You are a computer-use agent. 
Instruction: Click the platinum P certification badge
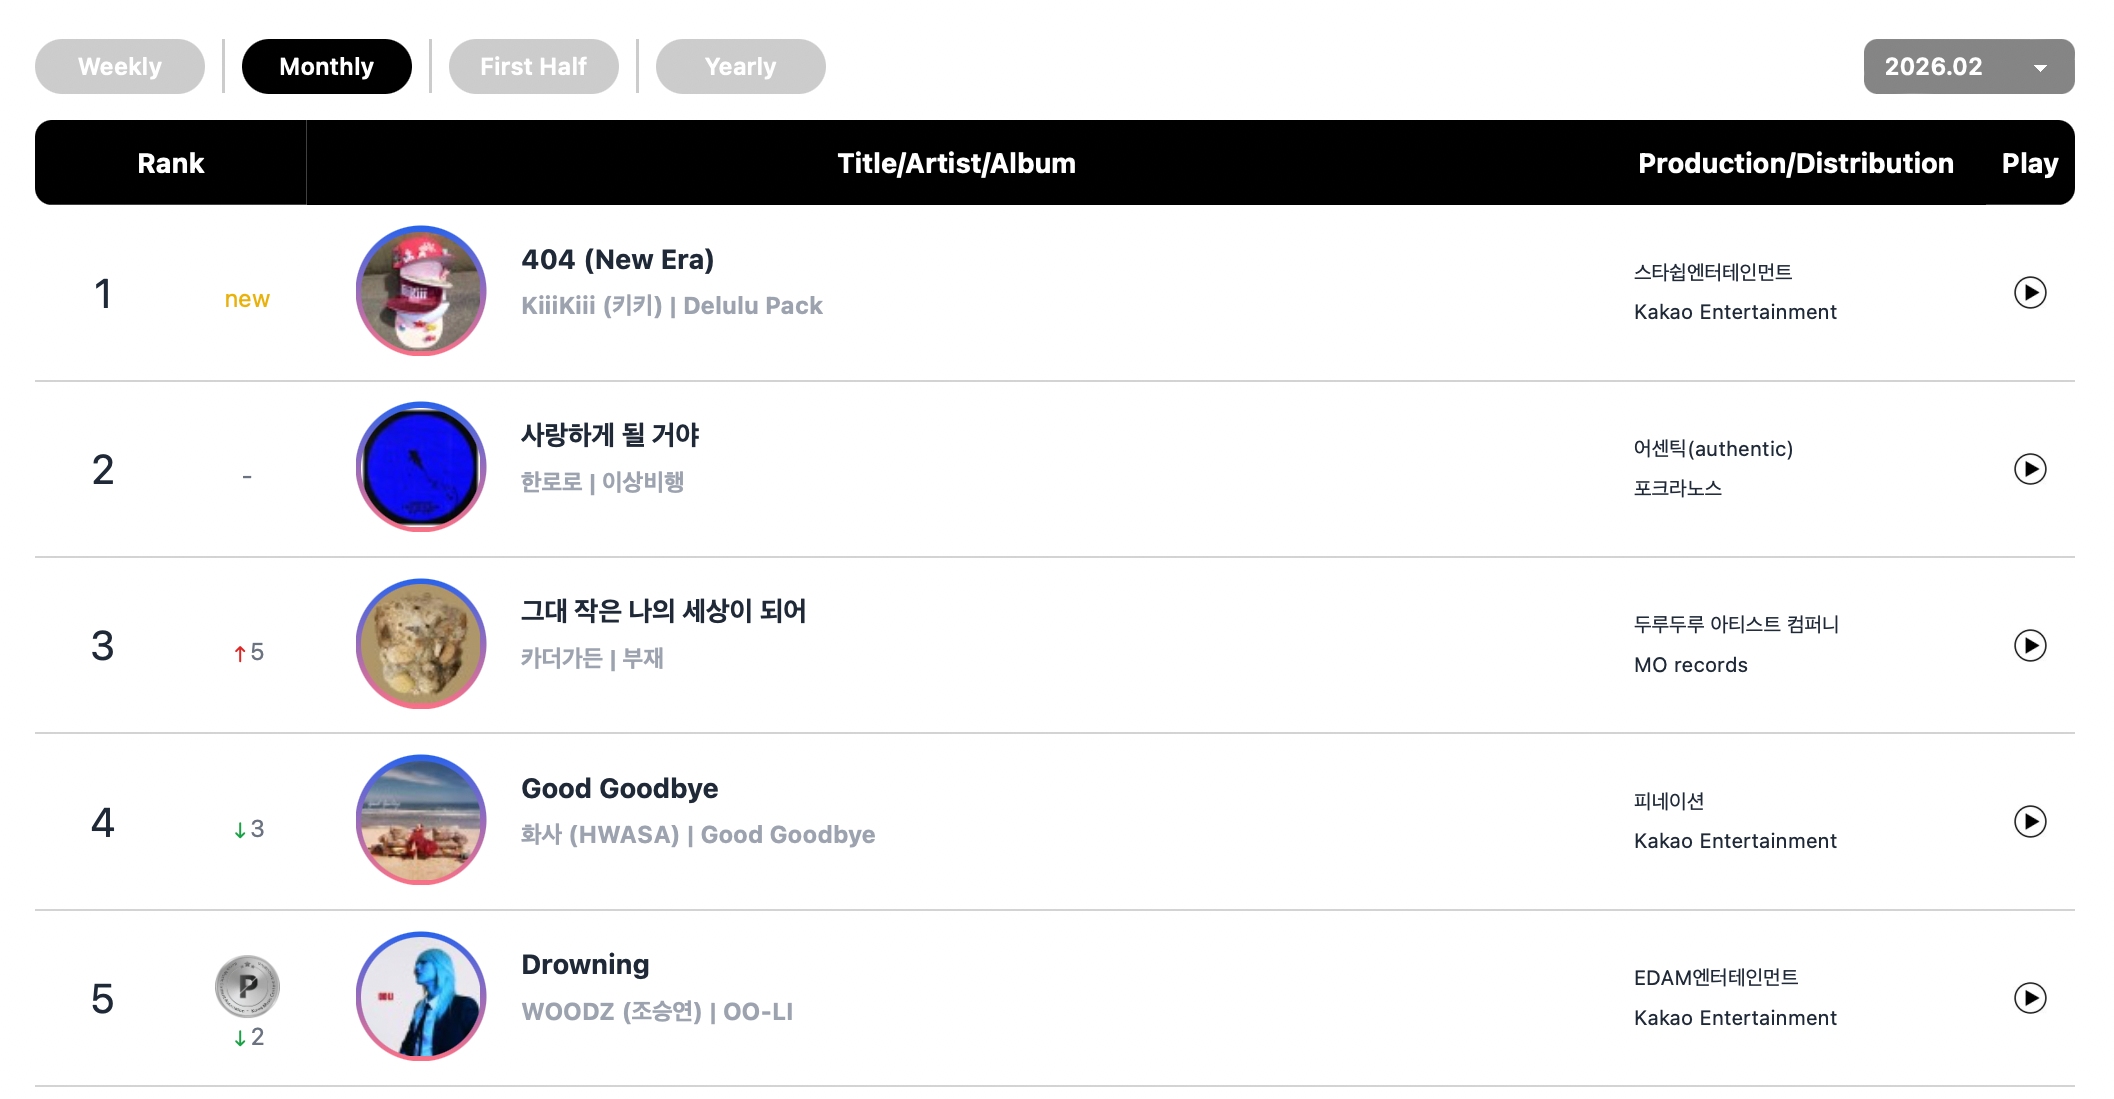click(x=247, y=986)
